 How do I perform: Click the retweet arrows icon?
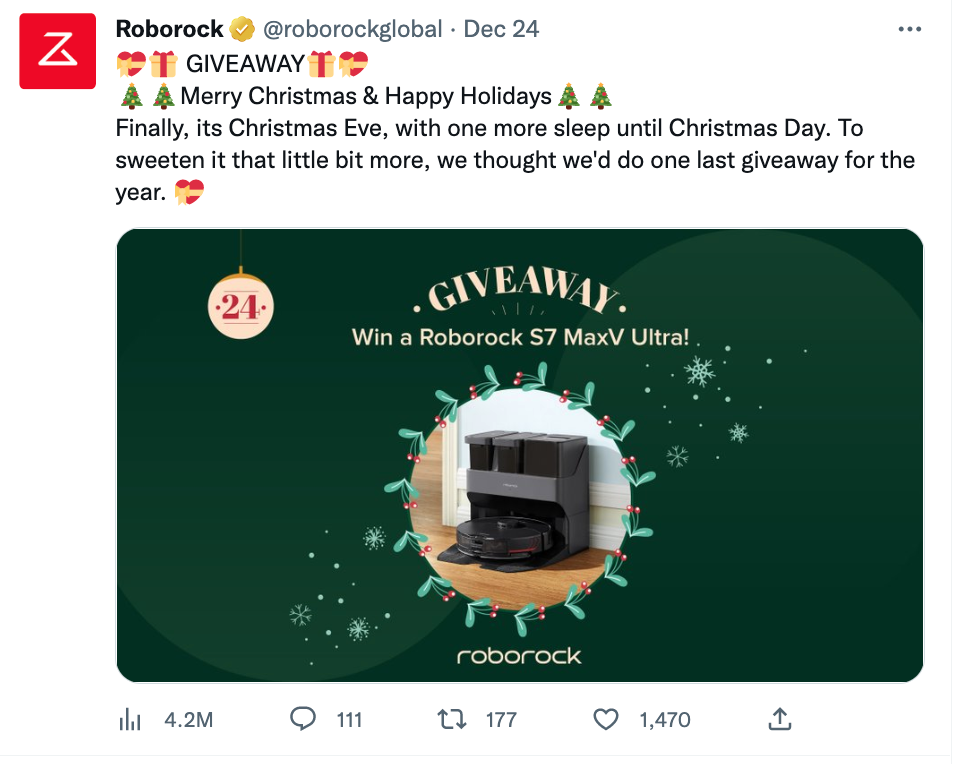pos(452,719)
